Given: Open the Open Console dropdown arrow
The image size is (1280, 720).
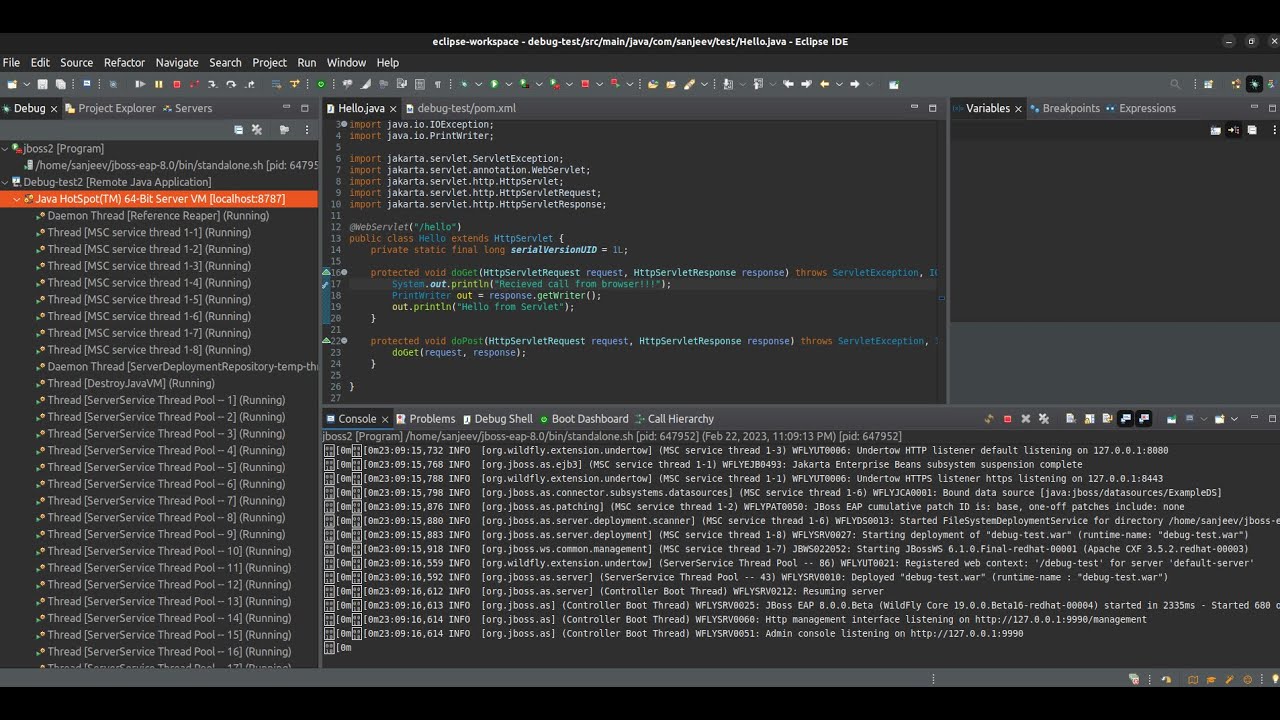Looking at the screenshot, I should click(x=1234, y=419).
